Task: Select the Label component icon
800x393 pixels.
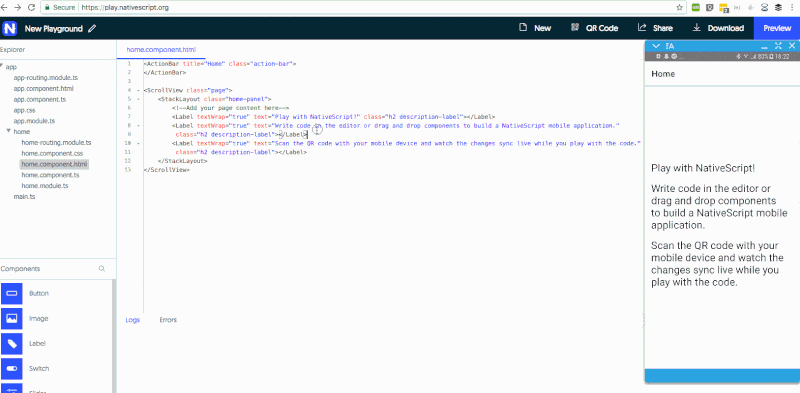Action: coord(11,343)
